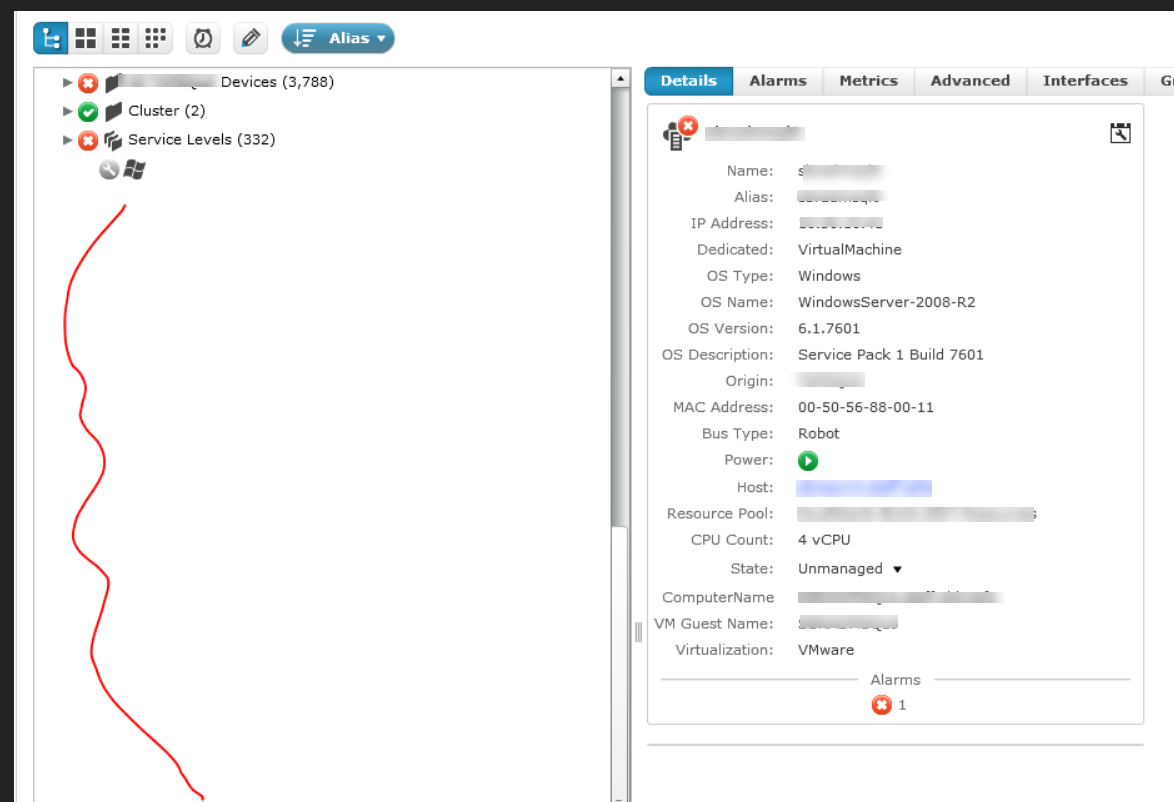Click the OS Type Windows value
1174x802 pixels.
point(829,276)
